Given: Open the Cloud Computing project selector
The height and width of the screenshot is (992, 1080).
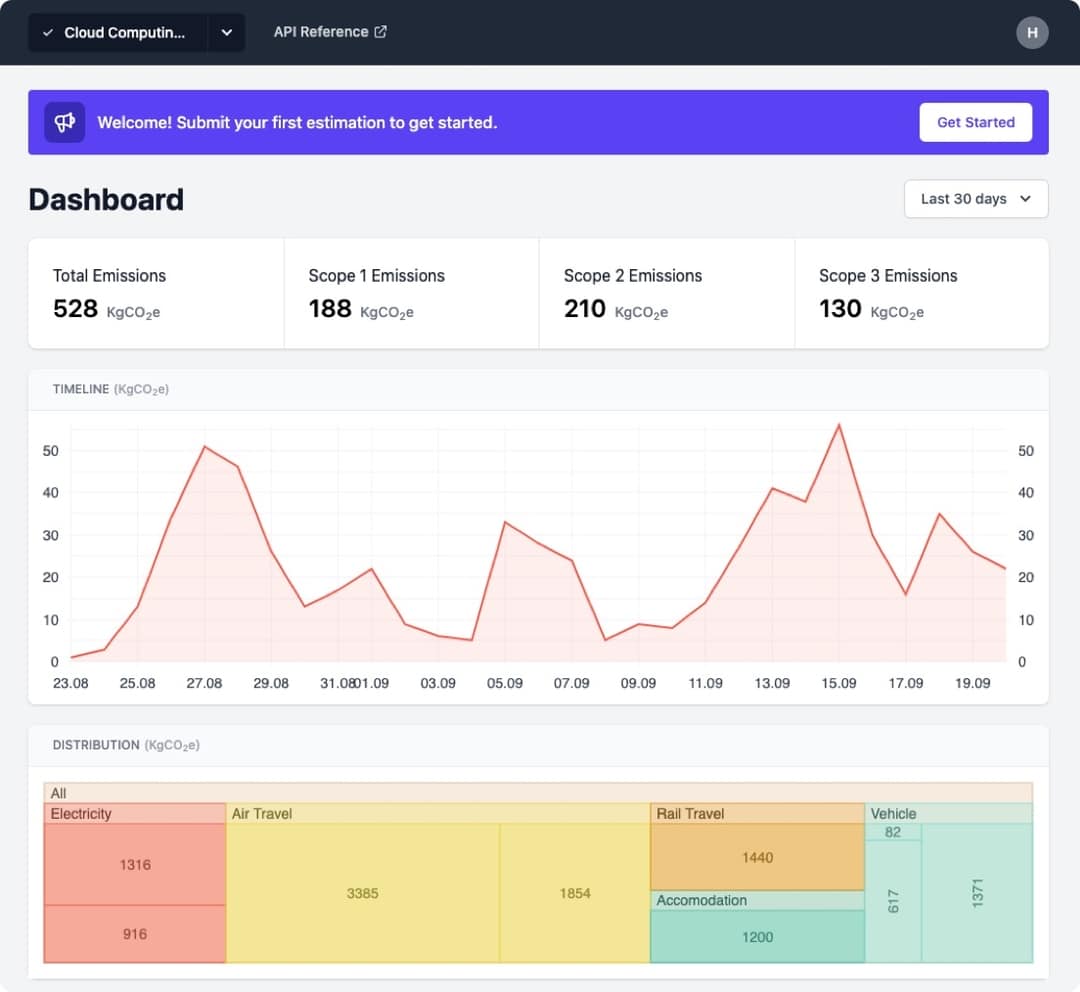Looking at the screenshot, I should [118, 32].
